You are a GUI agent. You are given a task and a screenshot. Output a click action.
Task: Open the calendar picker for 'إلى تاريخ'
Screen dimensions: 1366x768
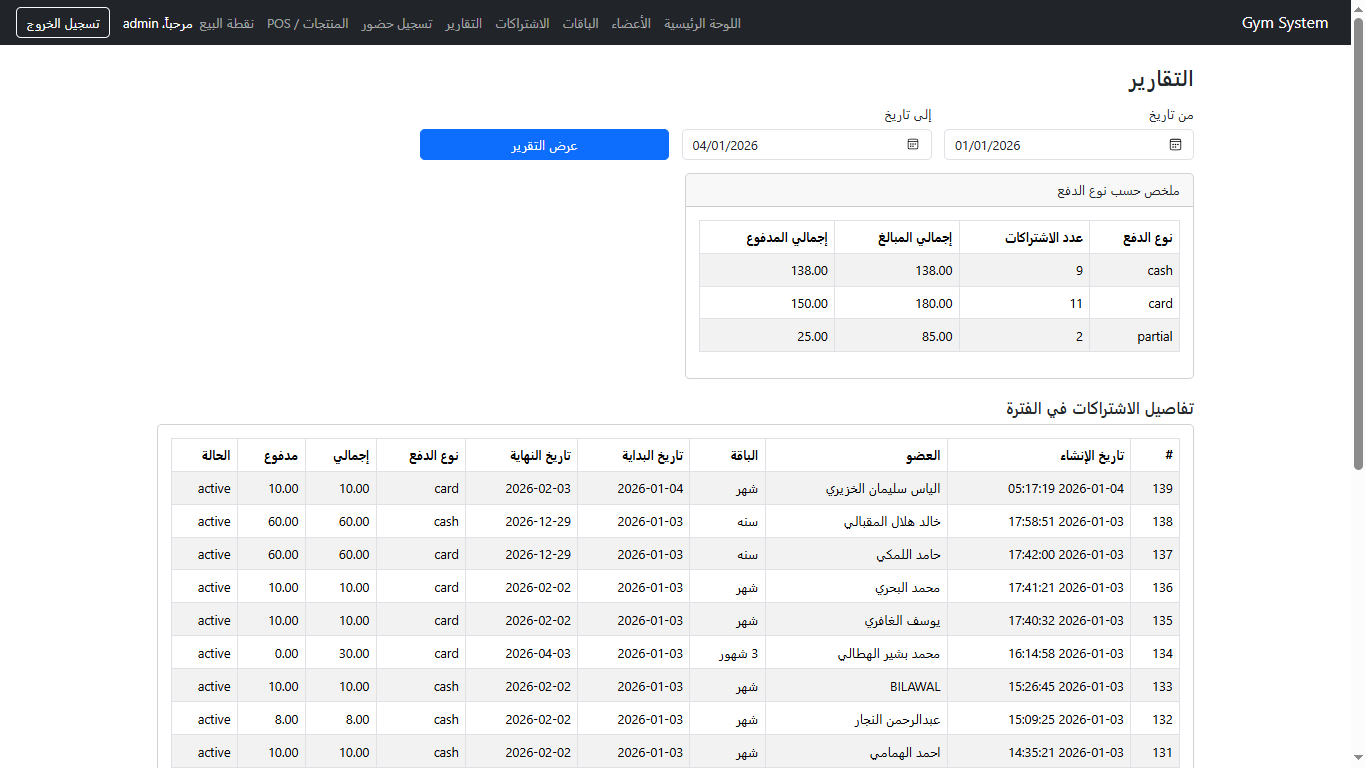tap(913, 145)
